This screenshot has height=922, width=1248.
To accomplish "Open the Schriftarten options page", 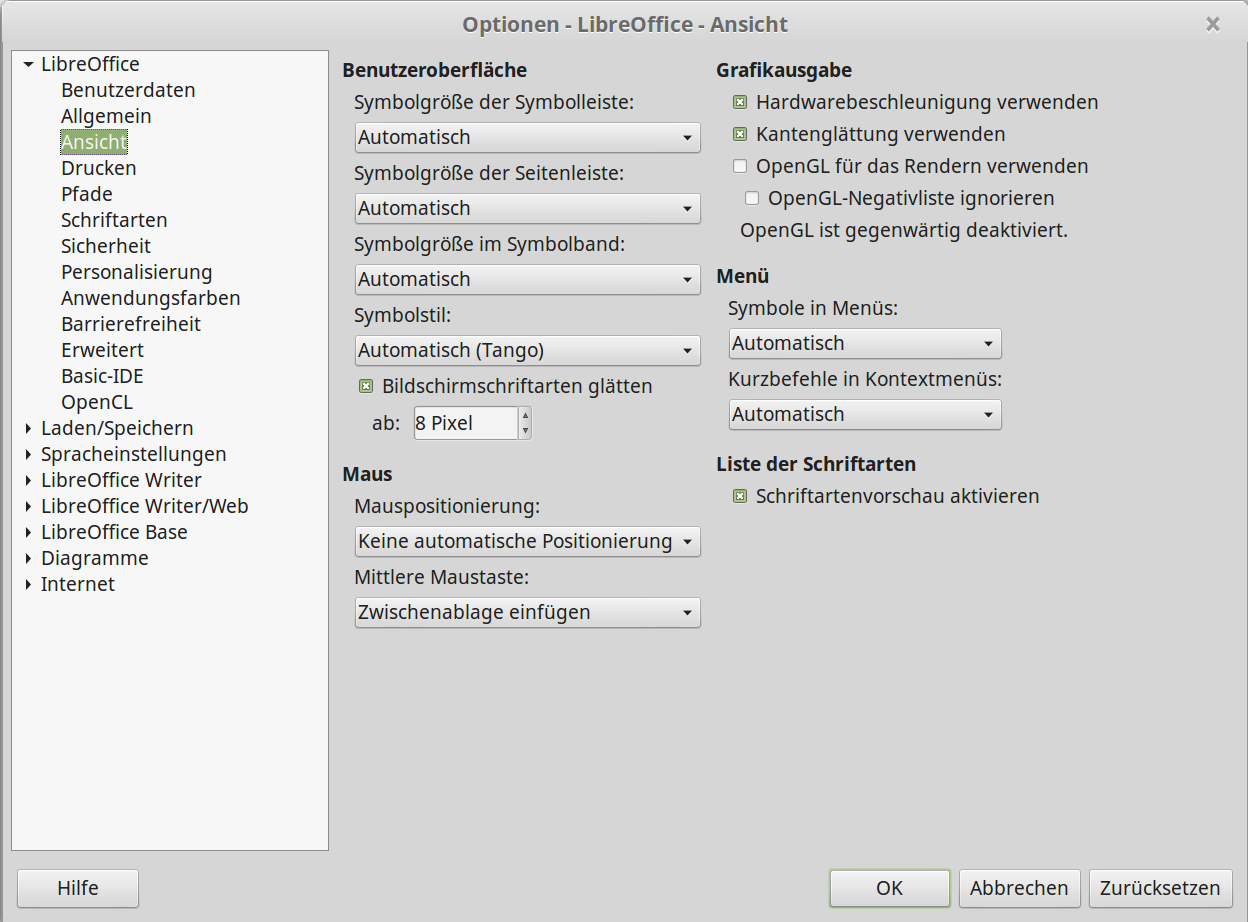I will [x=114, y=220].
